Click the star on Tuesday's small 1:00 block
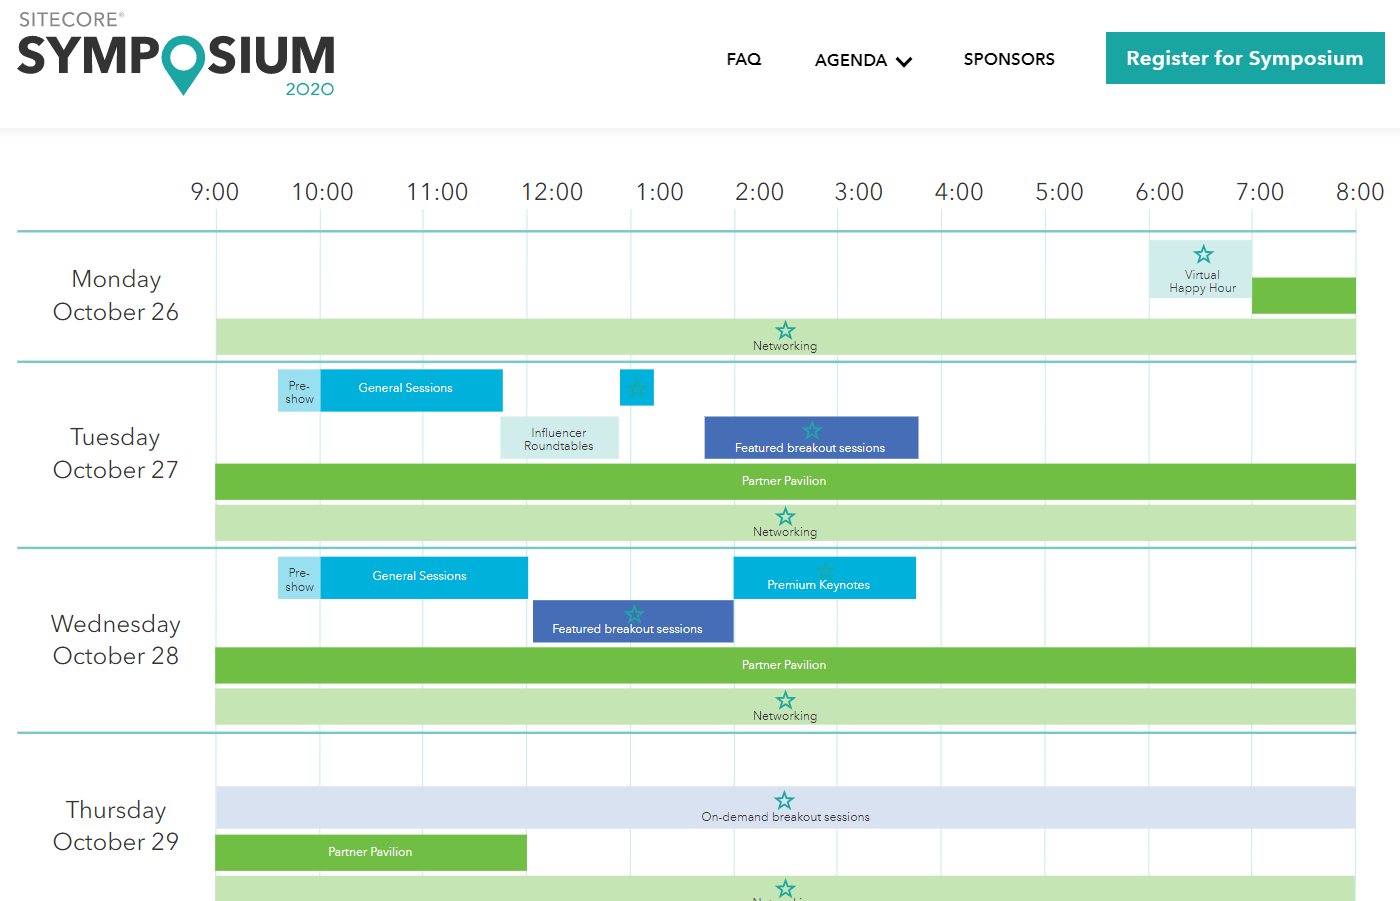Screen dimensions: 1400x901 click(x=637, y=388)
